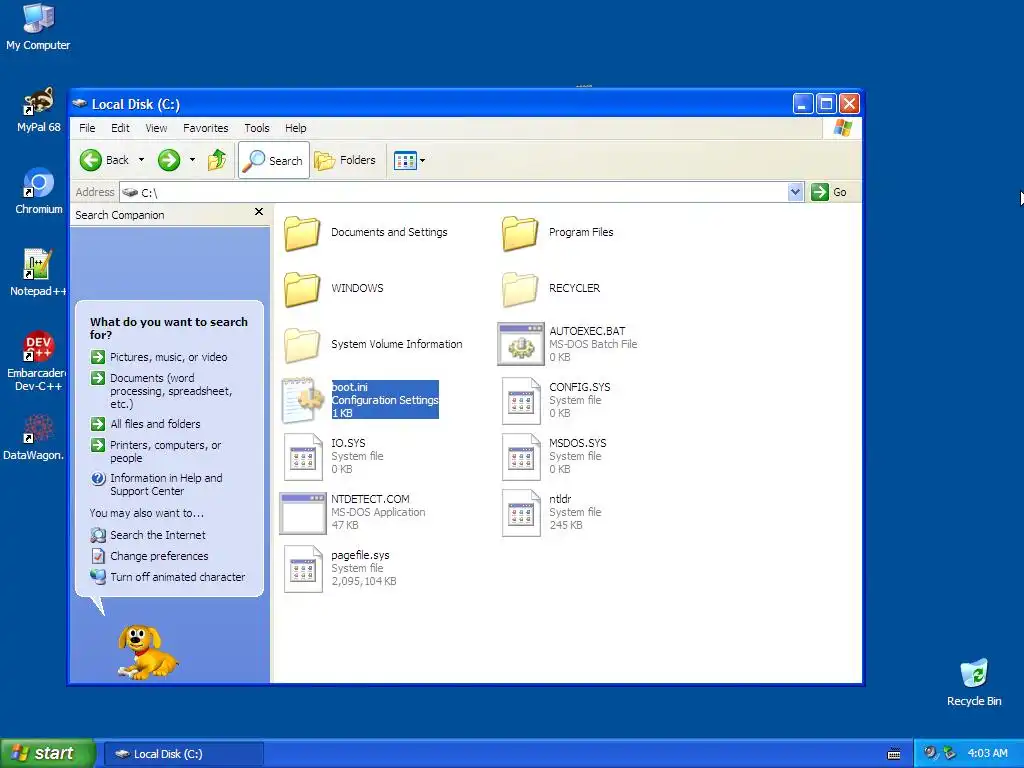
Task: Open the Views button
Action: [x=405, y=160]
